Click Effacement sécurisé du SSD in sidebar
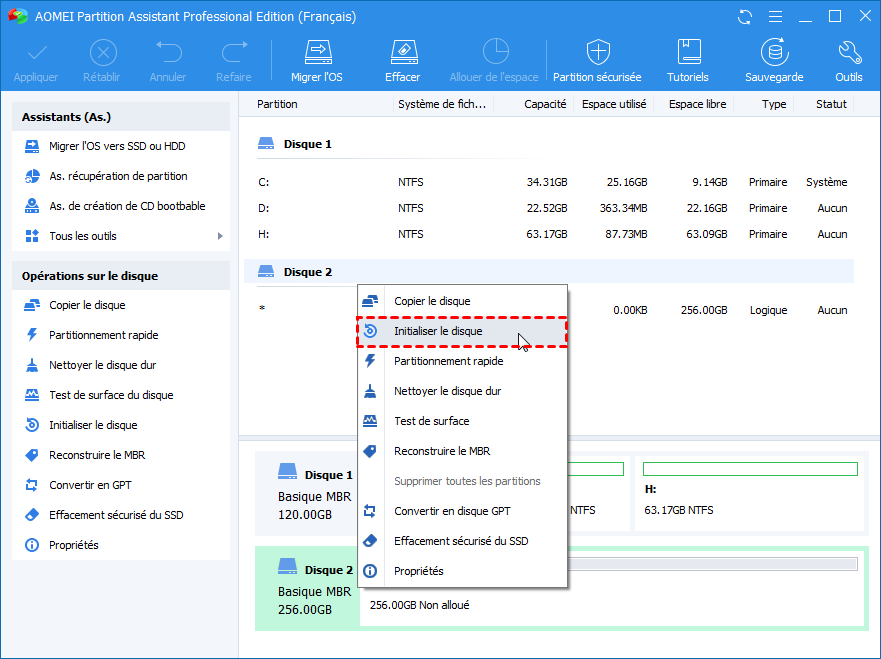The height and width of the screenshot is (659, 881). [x=116, y=515]
